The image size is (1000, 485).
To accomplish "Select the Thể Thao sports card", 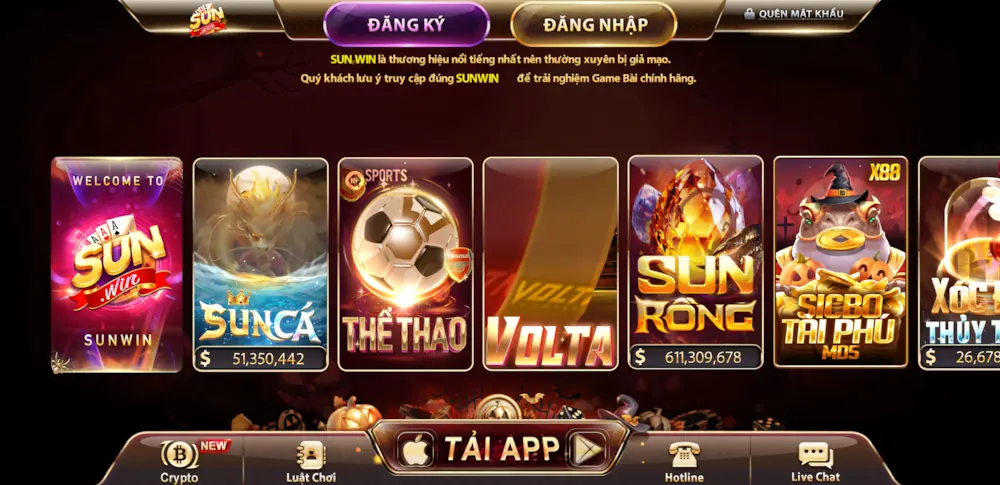I will (406, 264).
